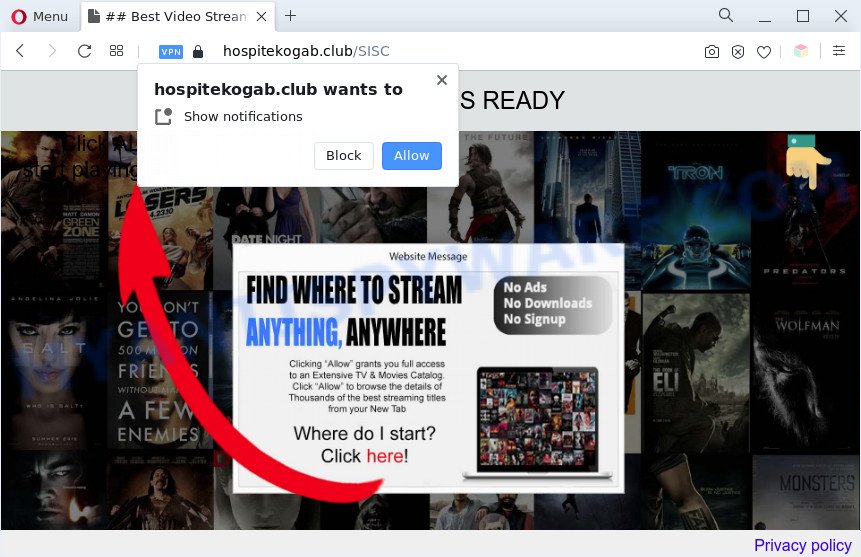Image resolution: width=861 pixels, height=557 pixels.
Task: Close the Best Video Stream tab
Action: click(x=262, y=16)
